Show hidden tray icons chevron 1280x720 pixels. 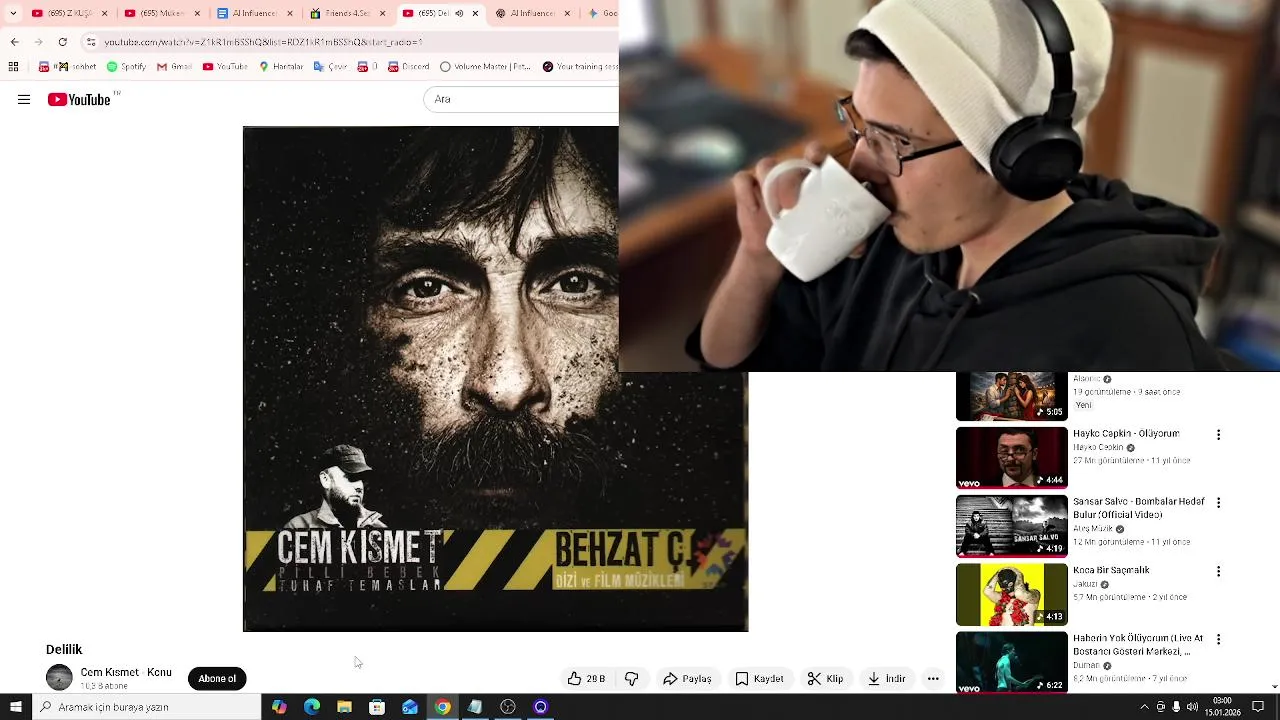pyautogui.click(x=1144, y=707)
